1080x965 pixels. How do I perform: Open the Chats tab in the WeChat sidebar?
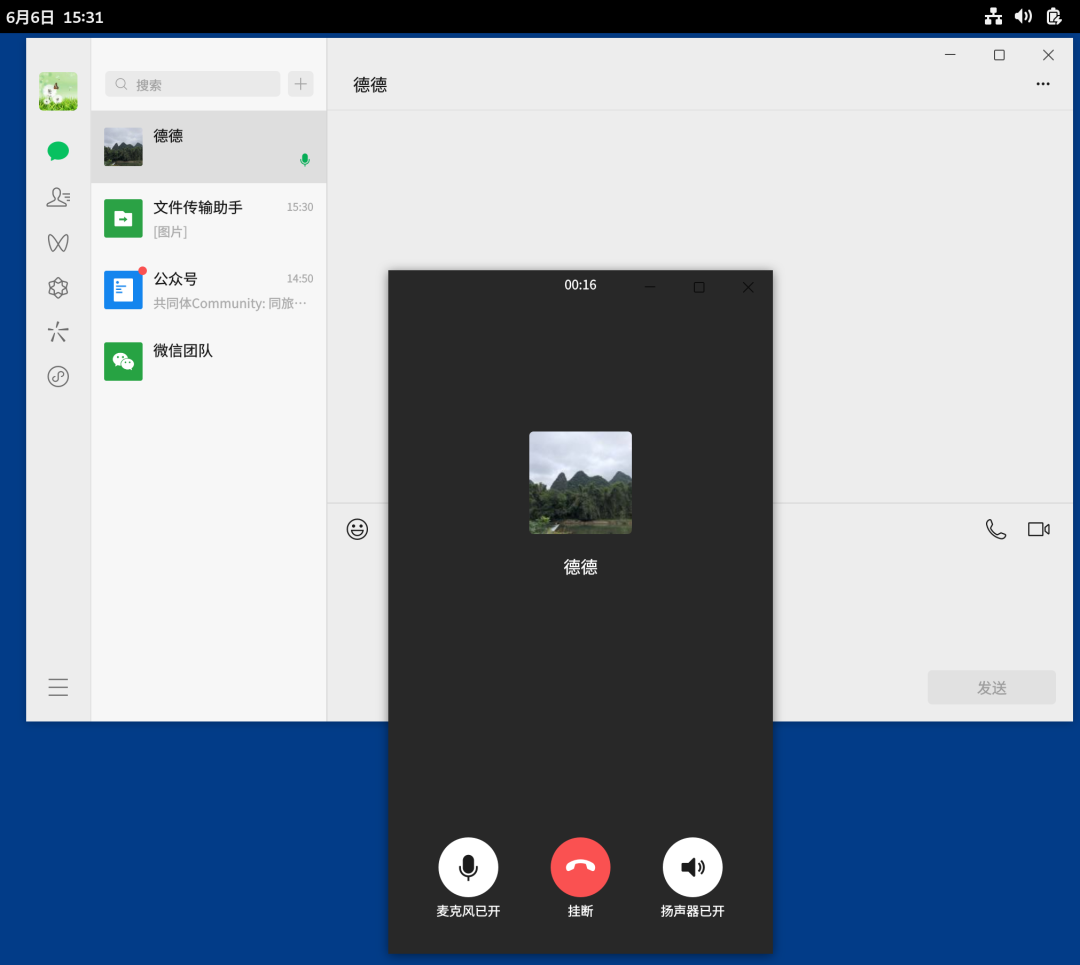pyautogui.click(x=58, y=151)
